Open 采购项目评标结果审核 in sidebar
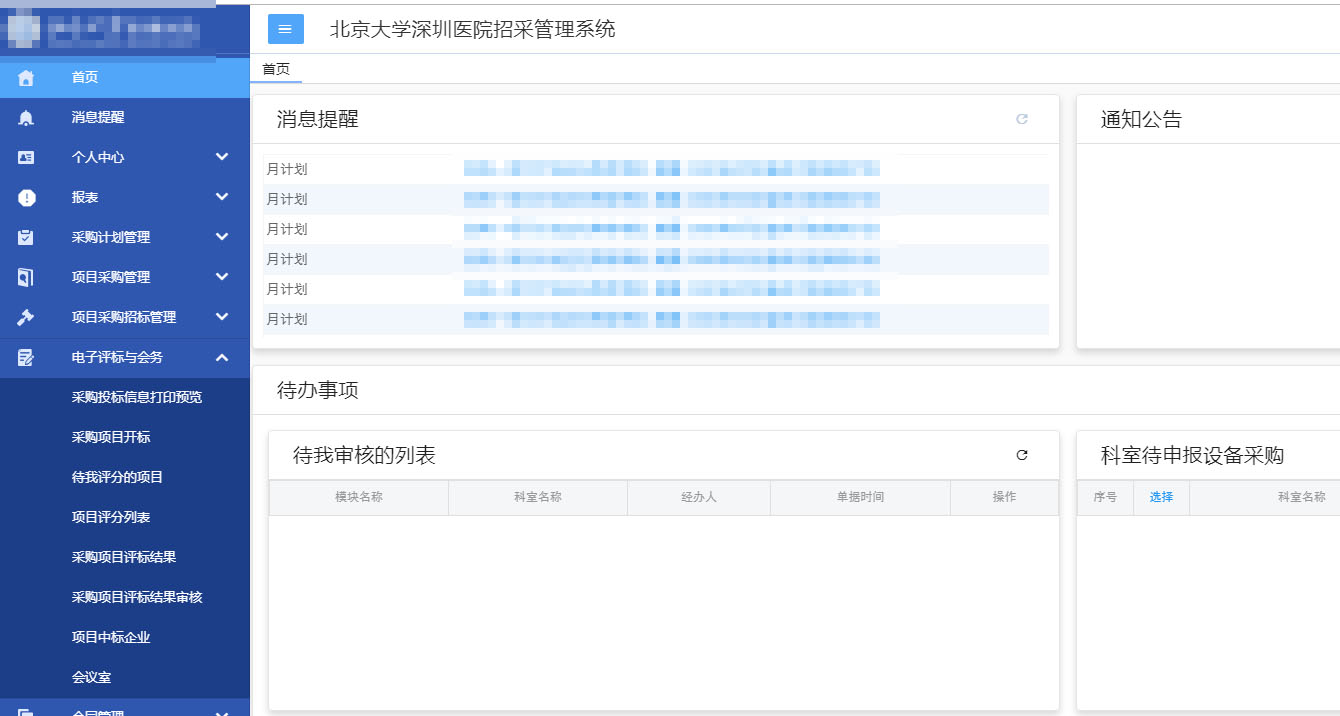This screenshot has width=1340, height=716. click(x=137, y=597)
